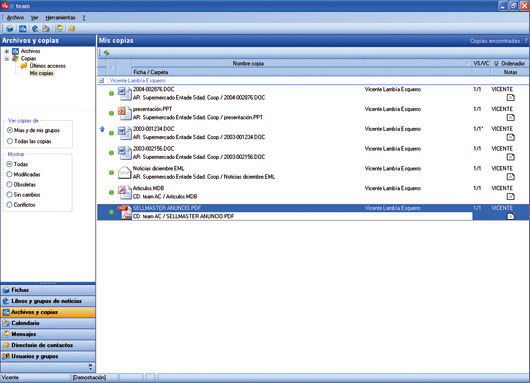This screenshot has height=383, width=530.
Task: Open the Calendario section
Action: (x=48, y=323)
